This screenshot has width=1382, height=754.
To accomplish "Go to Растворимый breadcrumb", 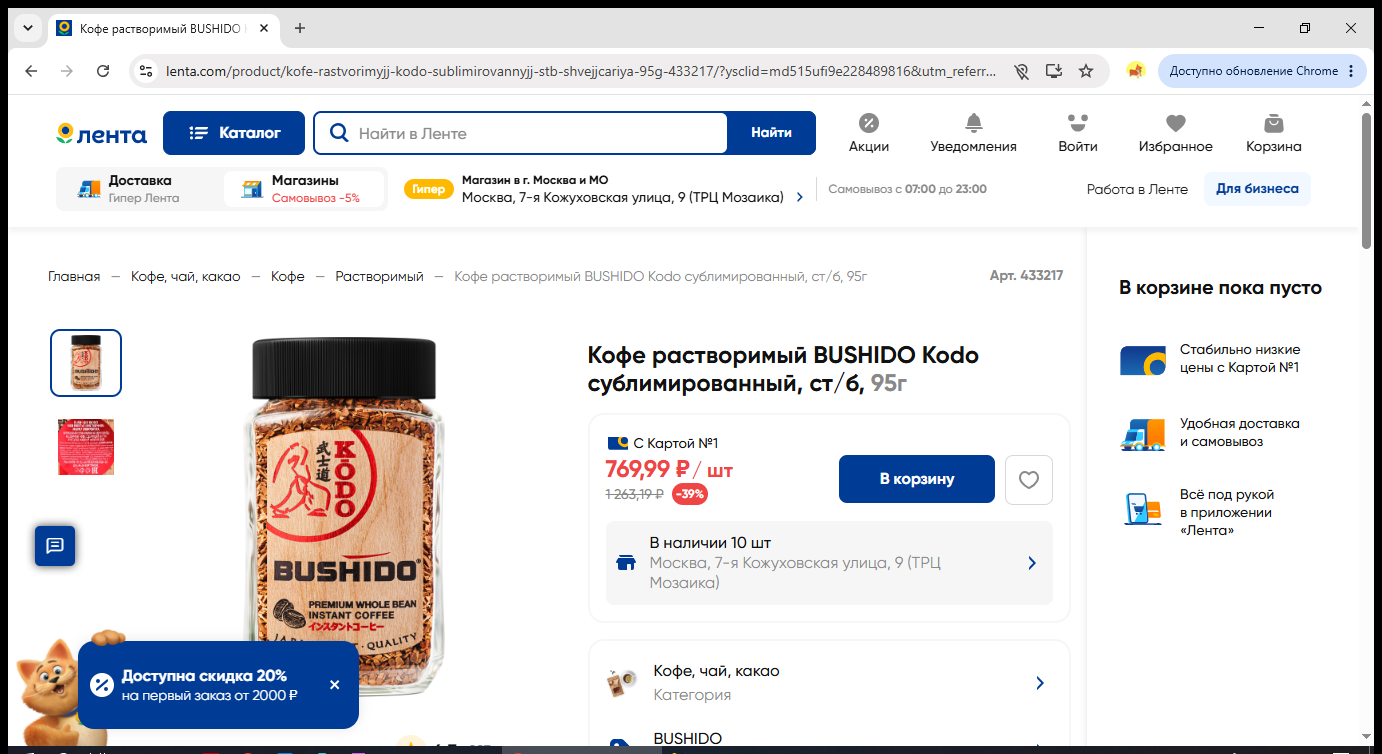I will pos(379,276).
